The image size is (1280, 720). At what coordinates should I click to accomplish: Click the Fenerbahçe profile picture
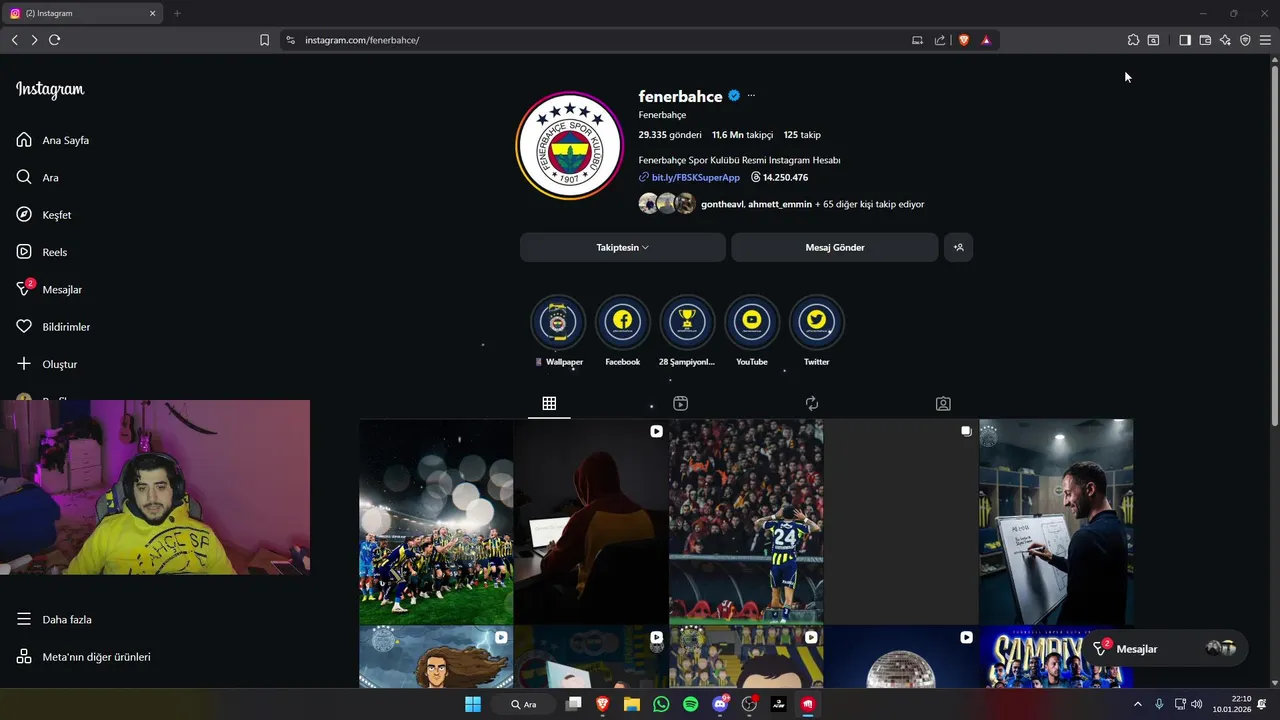[x=570, y=146]
